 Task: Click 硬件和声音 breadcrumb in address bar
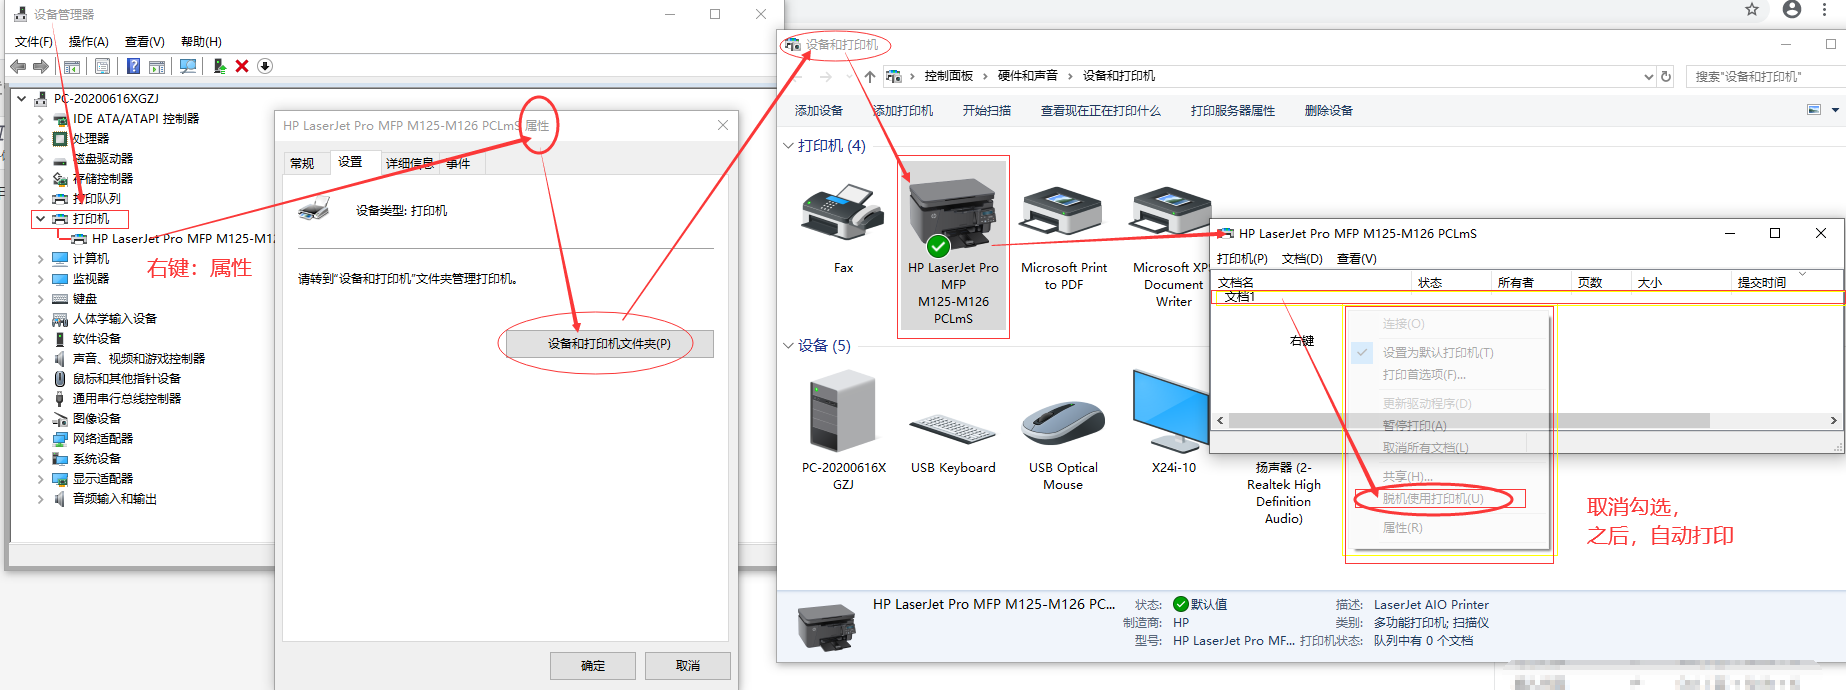point(1028,76)
